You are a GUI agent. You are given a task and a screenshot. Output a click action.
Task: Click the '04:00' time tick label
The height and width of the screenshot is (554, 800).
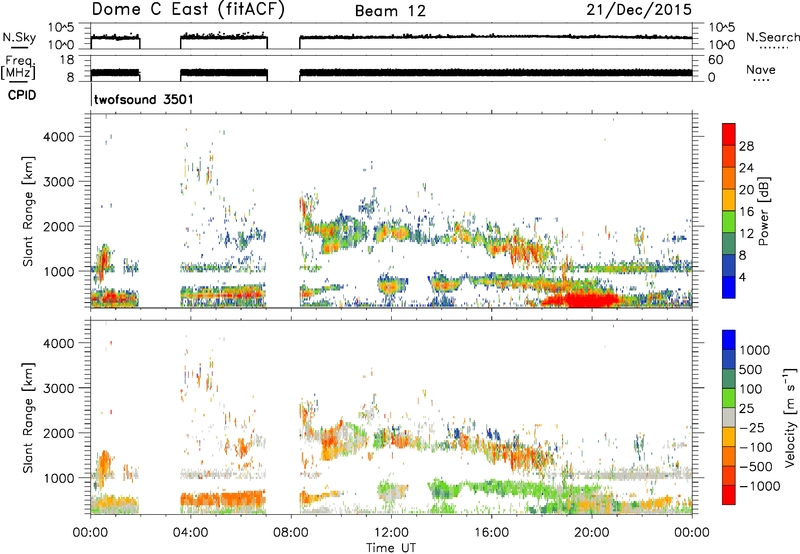[191, 533]
